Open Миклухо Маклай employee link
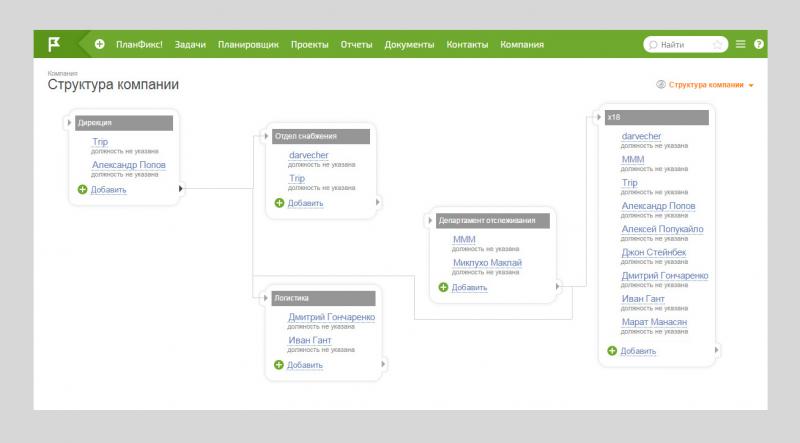Screen dimensions: 800x443 click(x=487, y=263)
